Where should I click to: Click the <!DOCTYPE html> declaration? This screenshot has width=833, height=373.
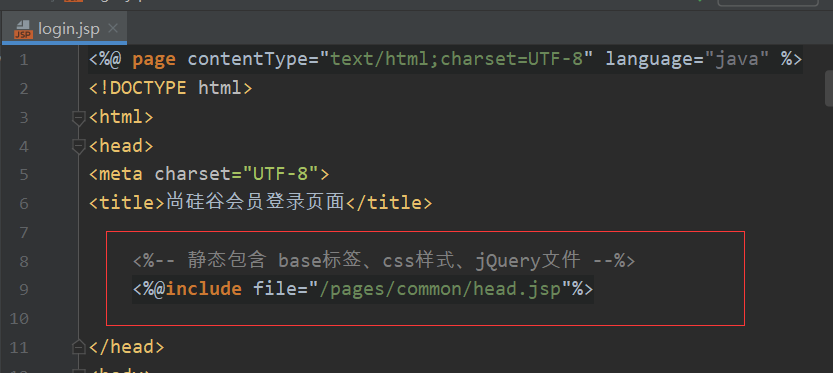170,88
